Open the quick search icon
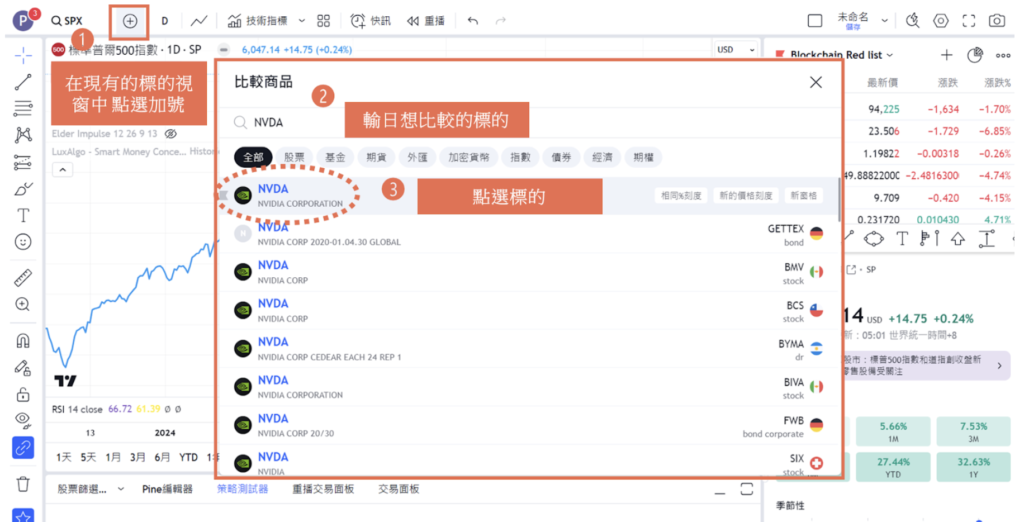Viewport: 1024px width, 522px height. pos(912,21)
